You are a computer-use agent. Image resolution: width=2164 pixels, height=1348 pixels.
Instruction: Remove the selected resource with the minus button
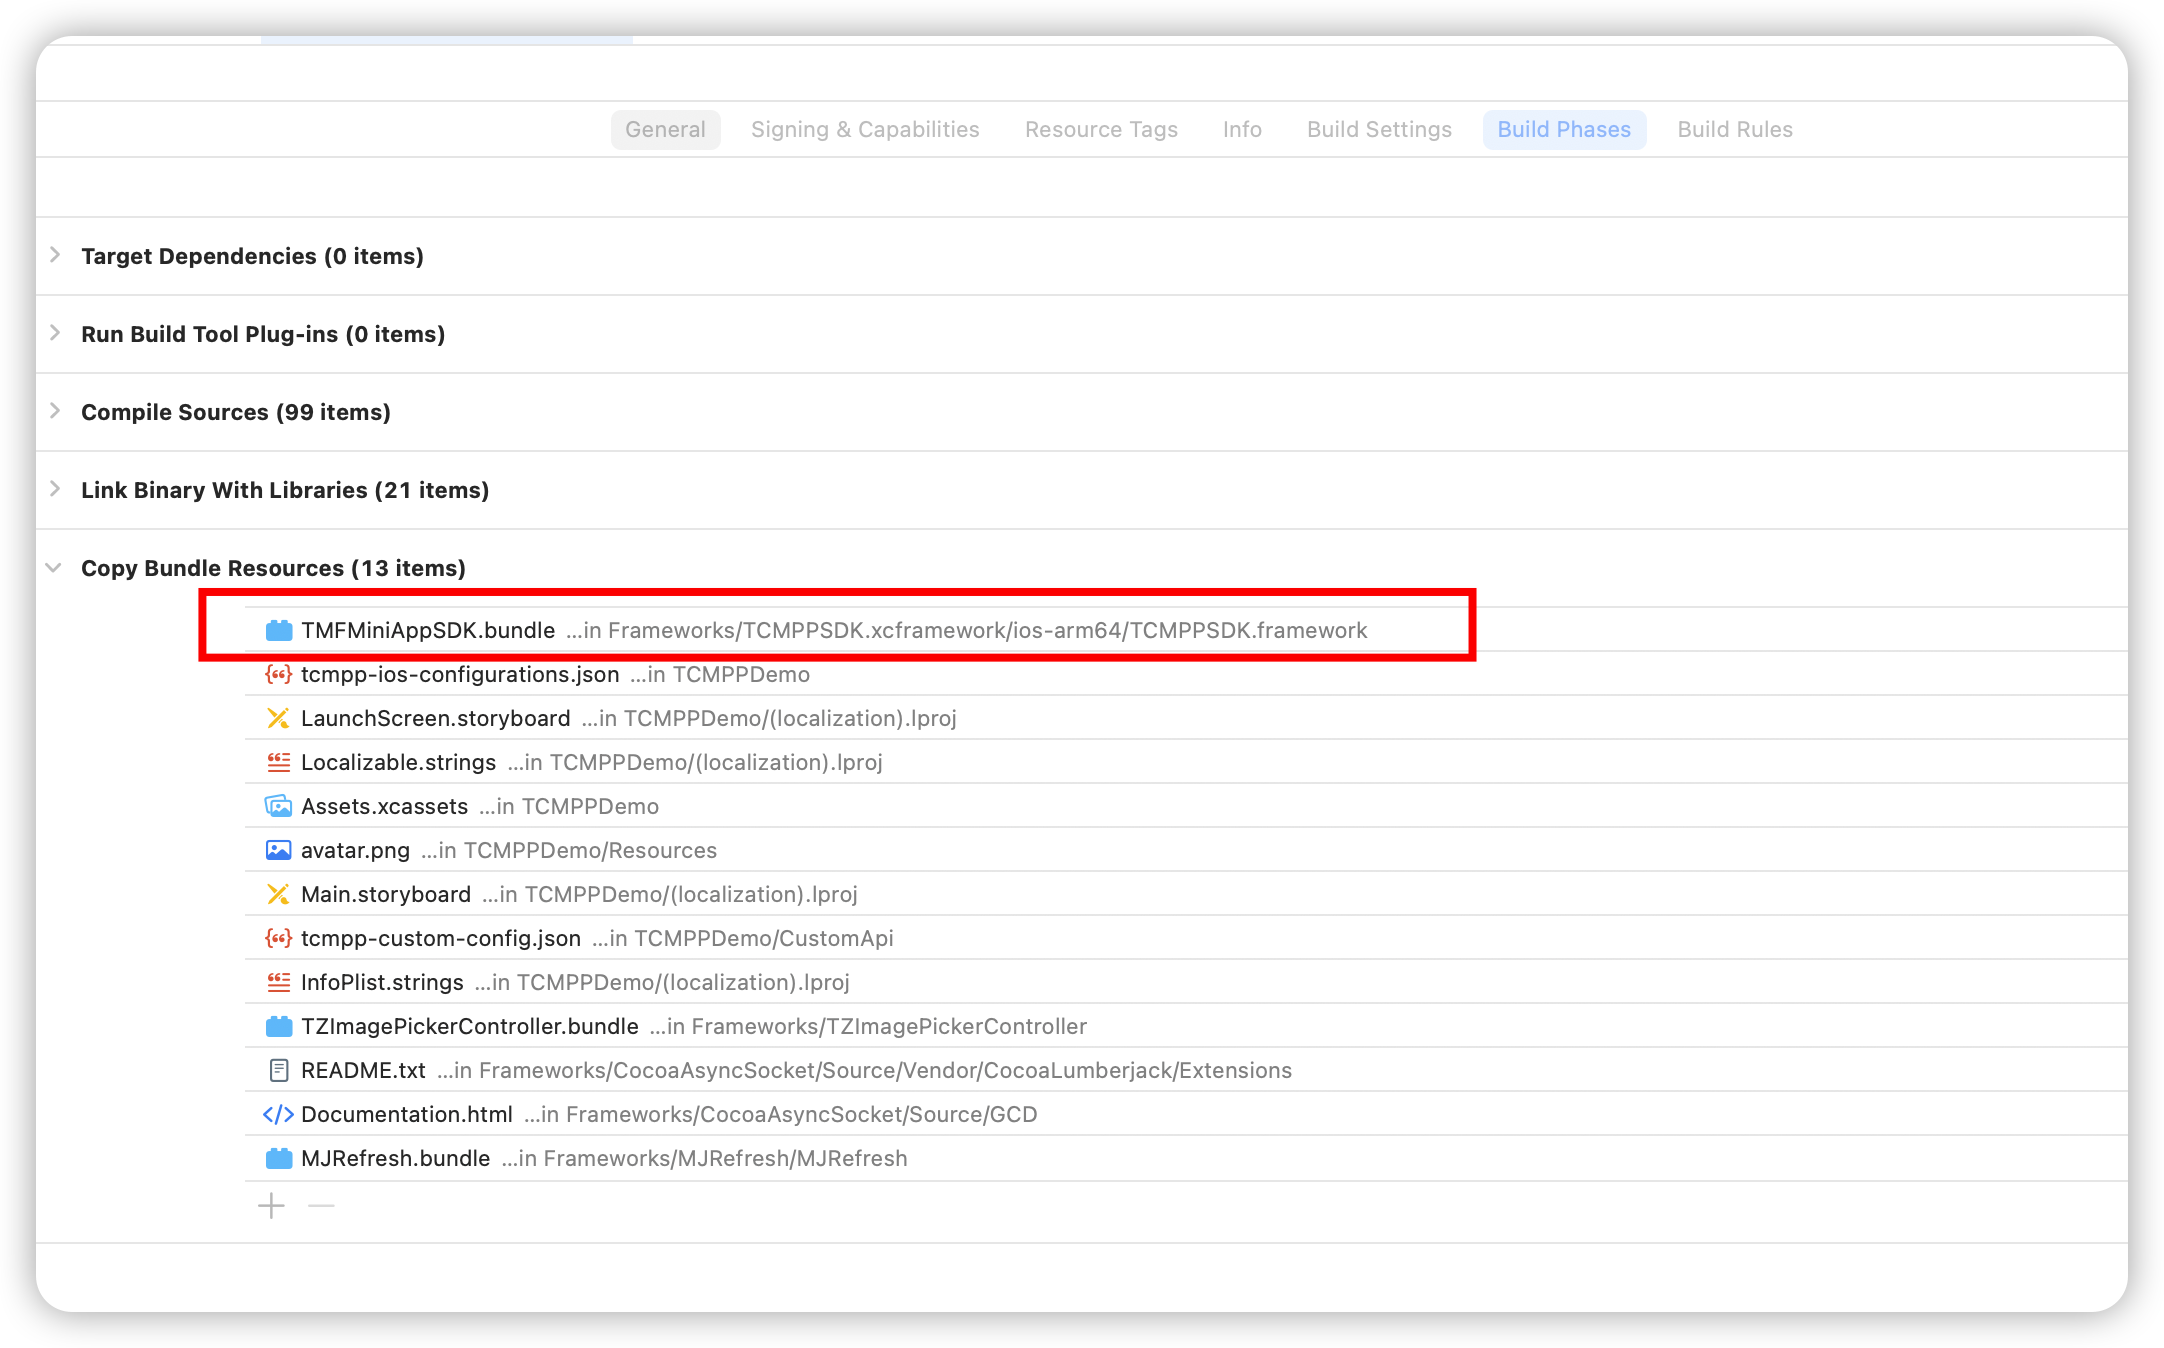click(x=321, y=1206)
